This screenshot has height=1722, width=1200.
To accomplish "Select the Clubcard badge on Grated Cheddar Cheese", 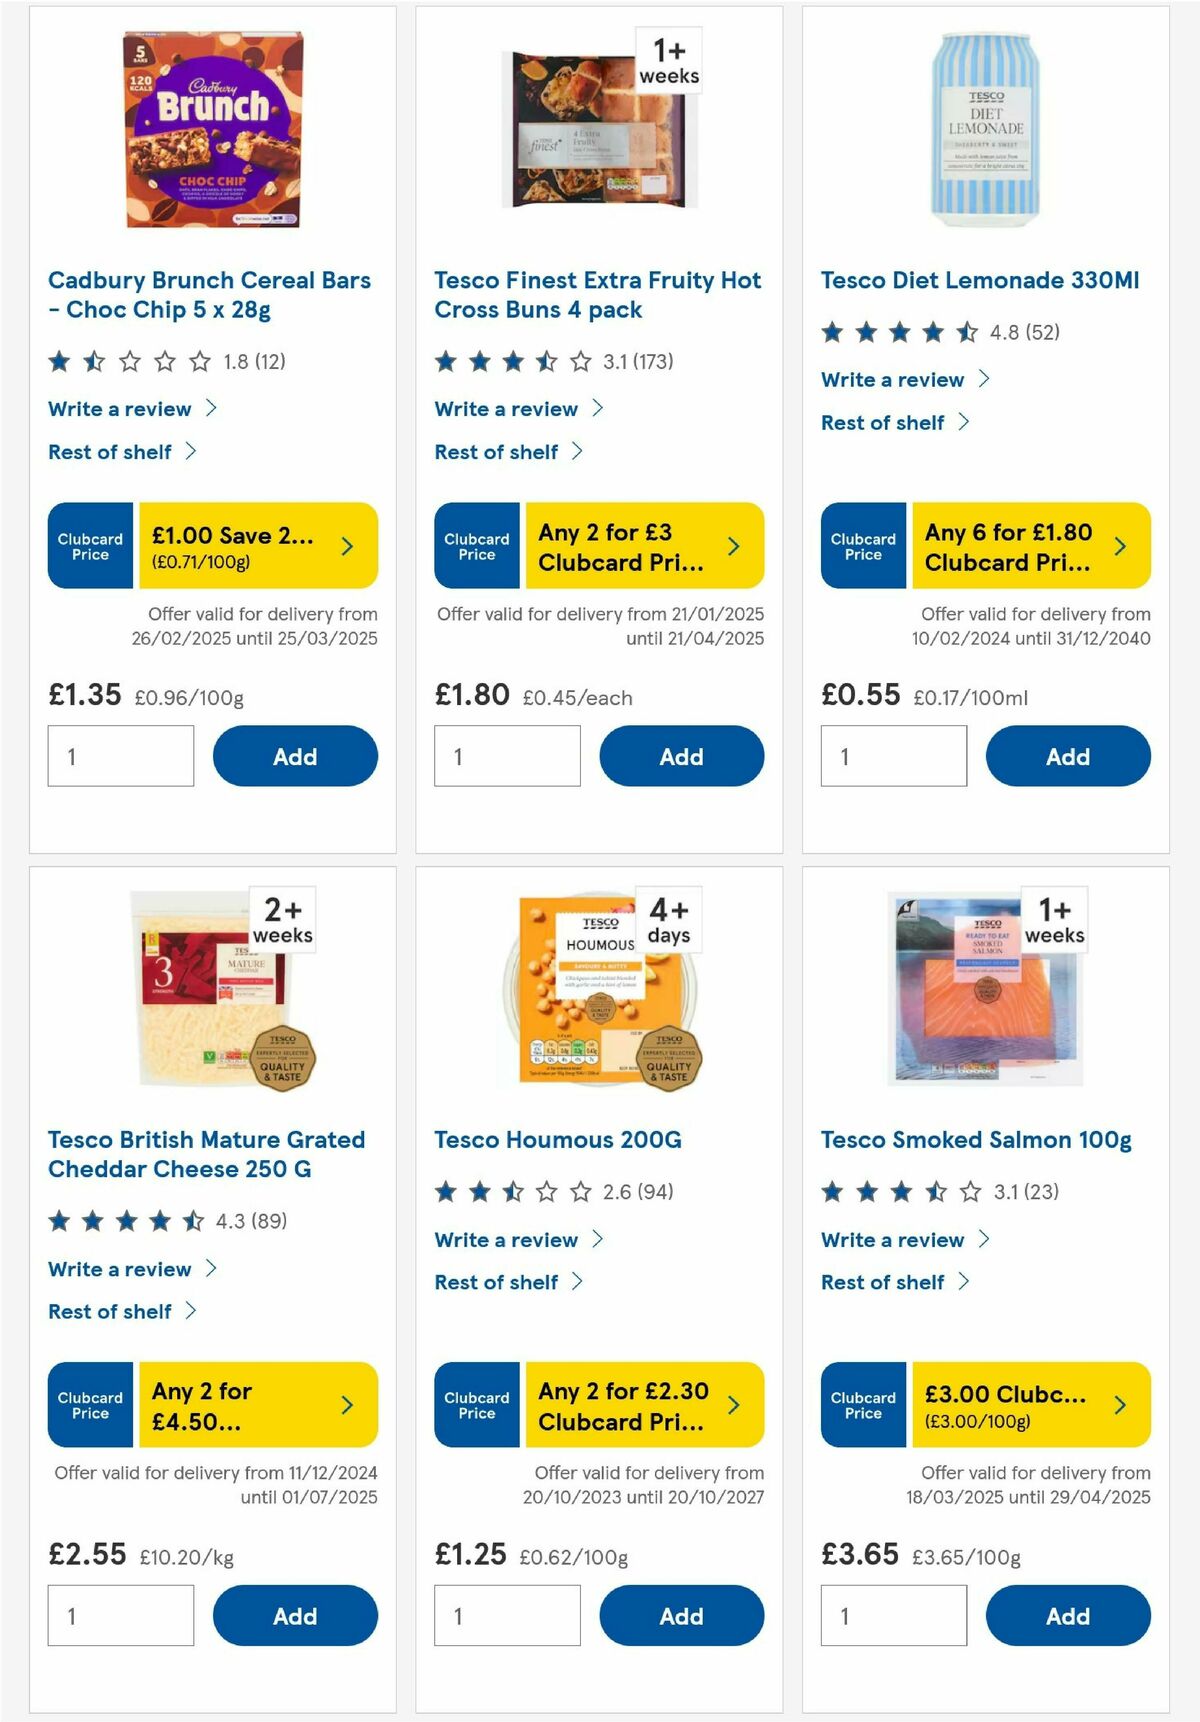I will click(x=89, y=1405).
